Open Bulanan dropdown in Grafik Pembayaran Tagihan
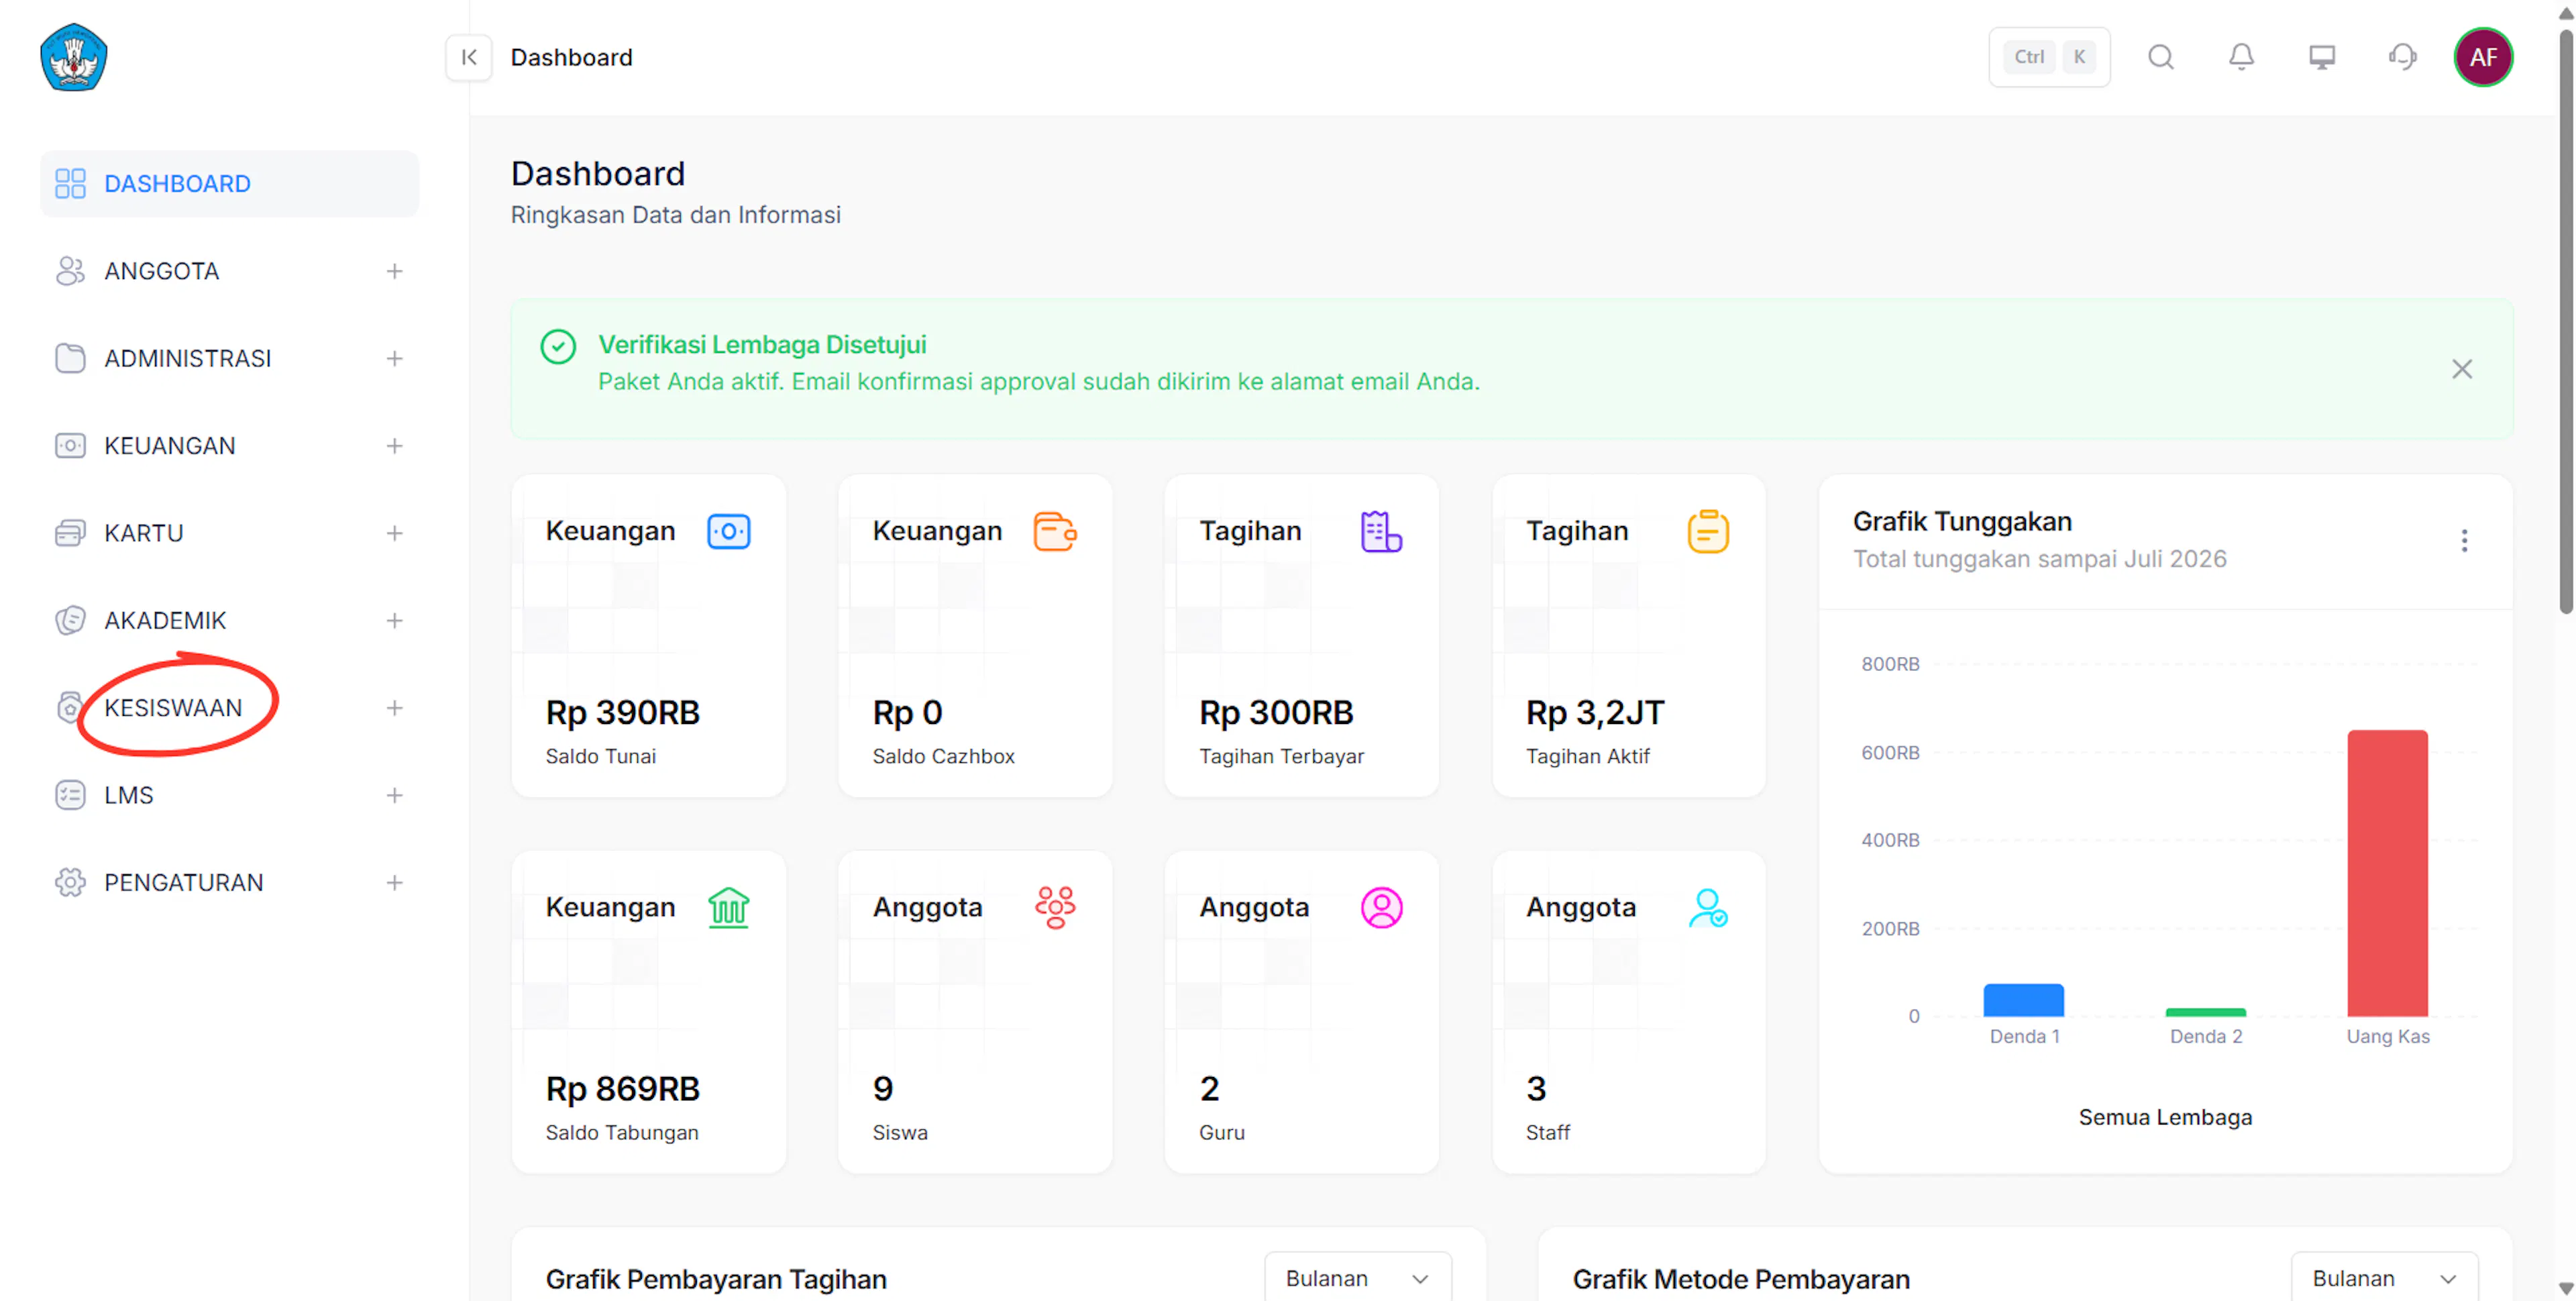The width and height of the screenshot is (2576, 1301). click(x=1357, y=1278)
